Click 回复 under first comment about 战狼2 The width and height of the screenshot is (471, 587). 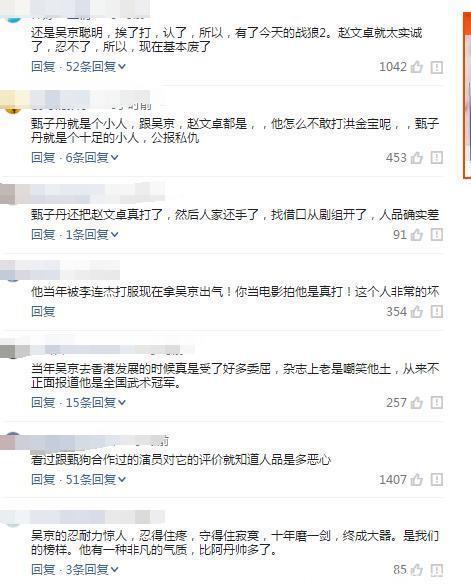pyautogui.click(x=43, y=67)
